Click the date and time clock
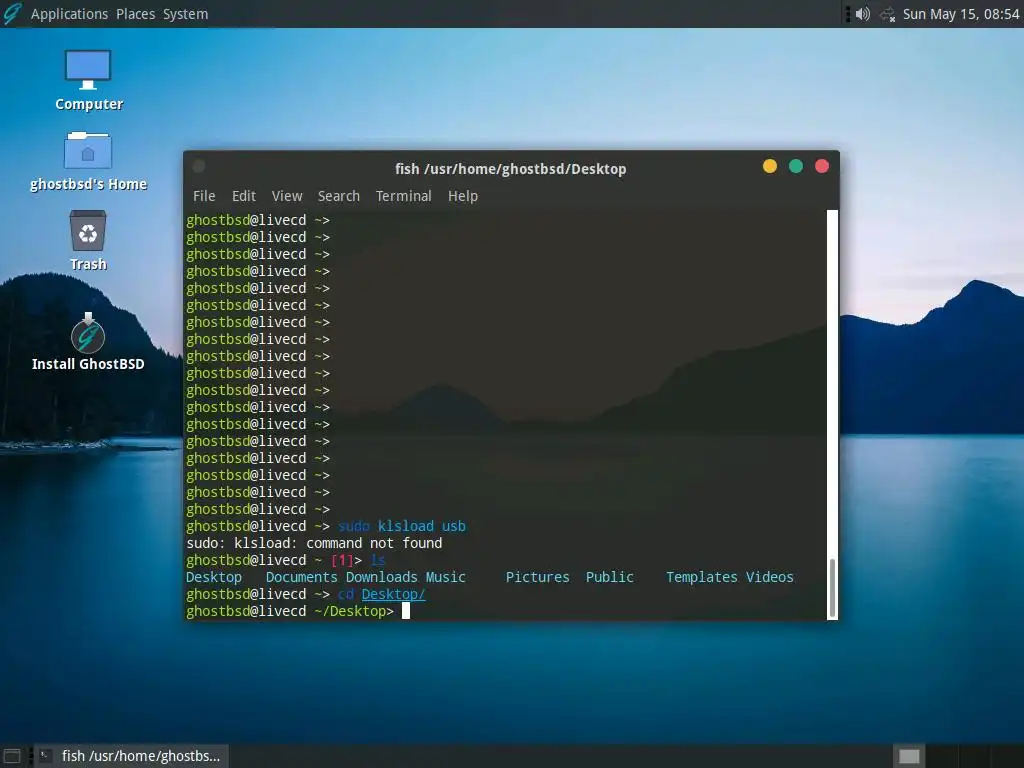Viewport: 1024px width, 768px height. (961, 14)
